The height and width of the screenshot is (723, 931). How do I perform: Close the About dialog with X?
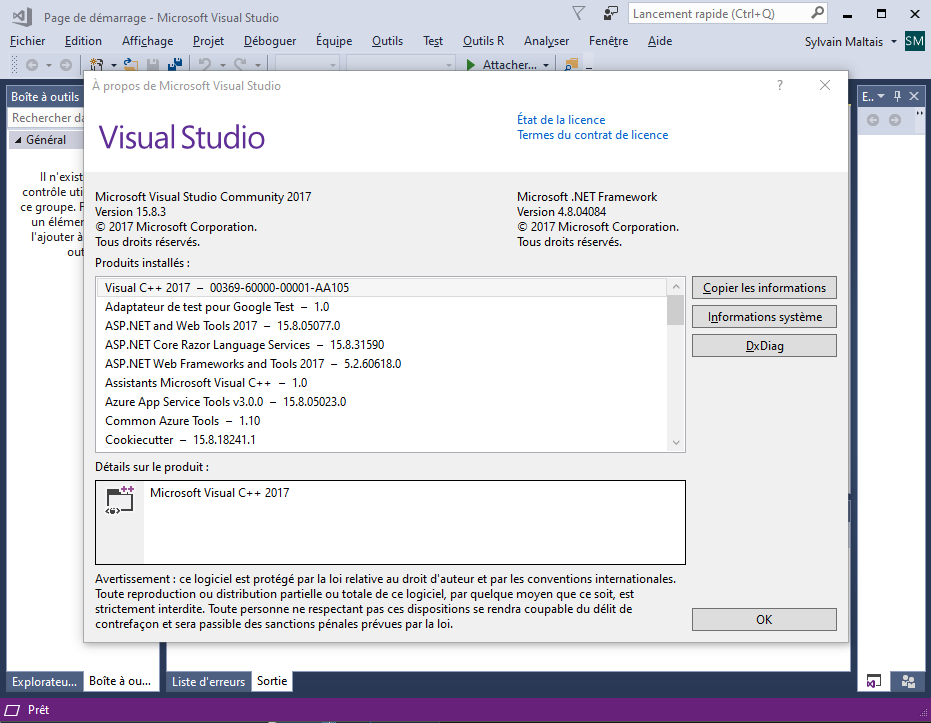[x=825, y=86]
